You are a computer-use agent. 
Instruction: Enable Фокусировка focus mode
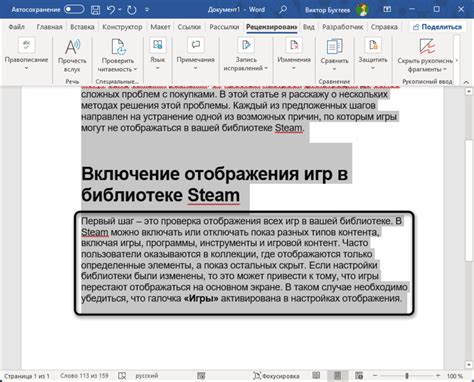click(x=276, y=376)
